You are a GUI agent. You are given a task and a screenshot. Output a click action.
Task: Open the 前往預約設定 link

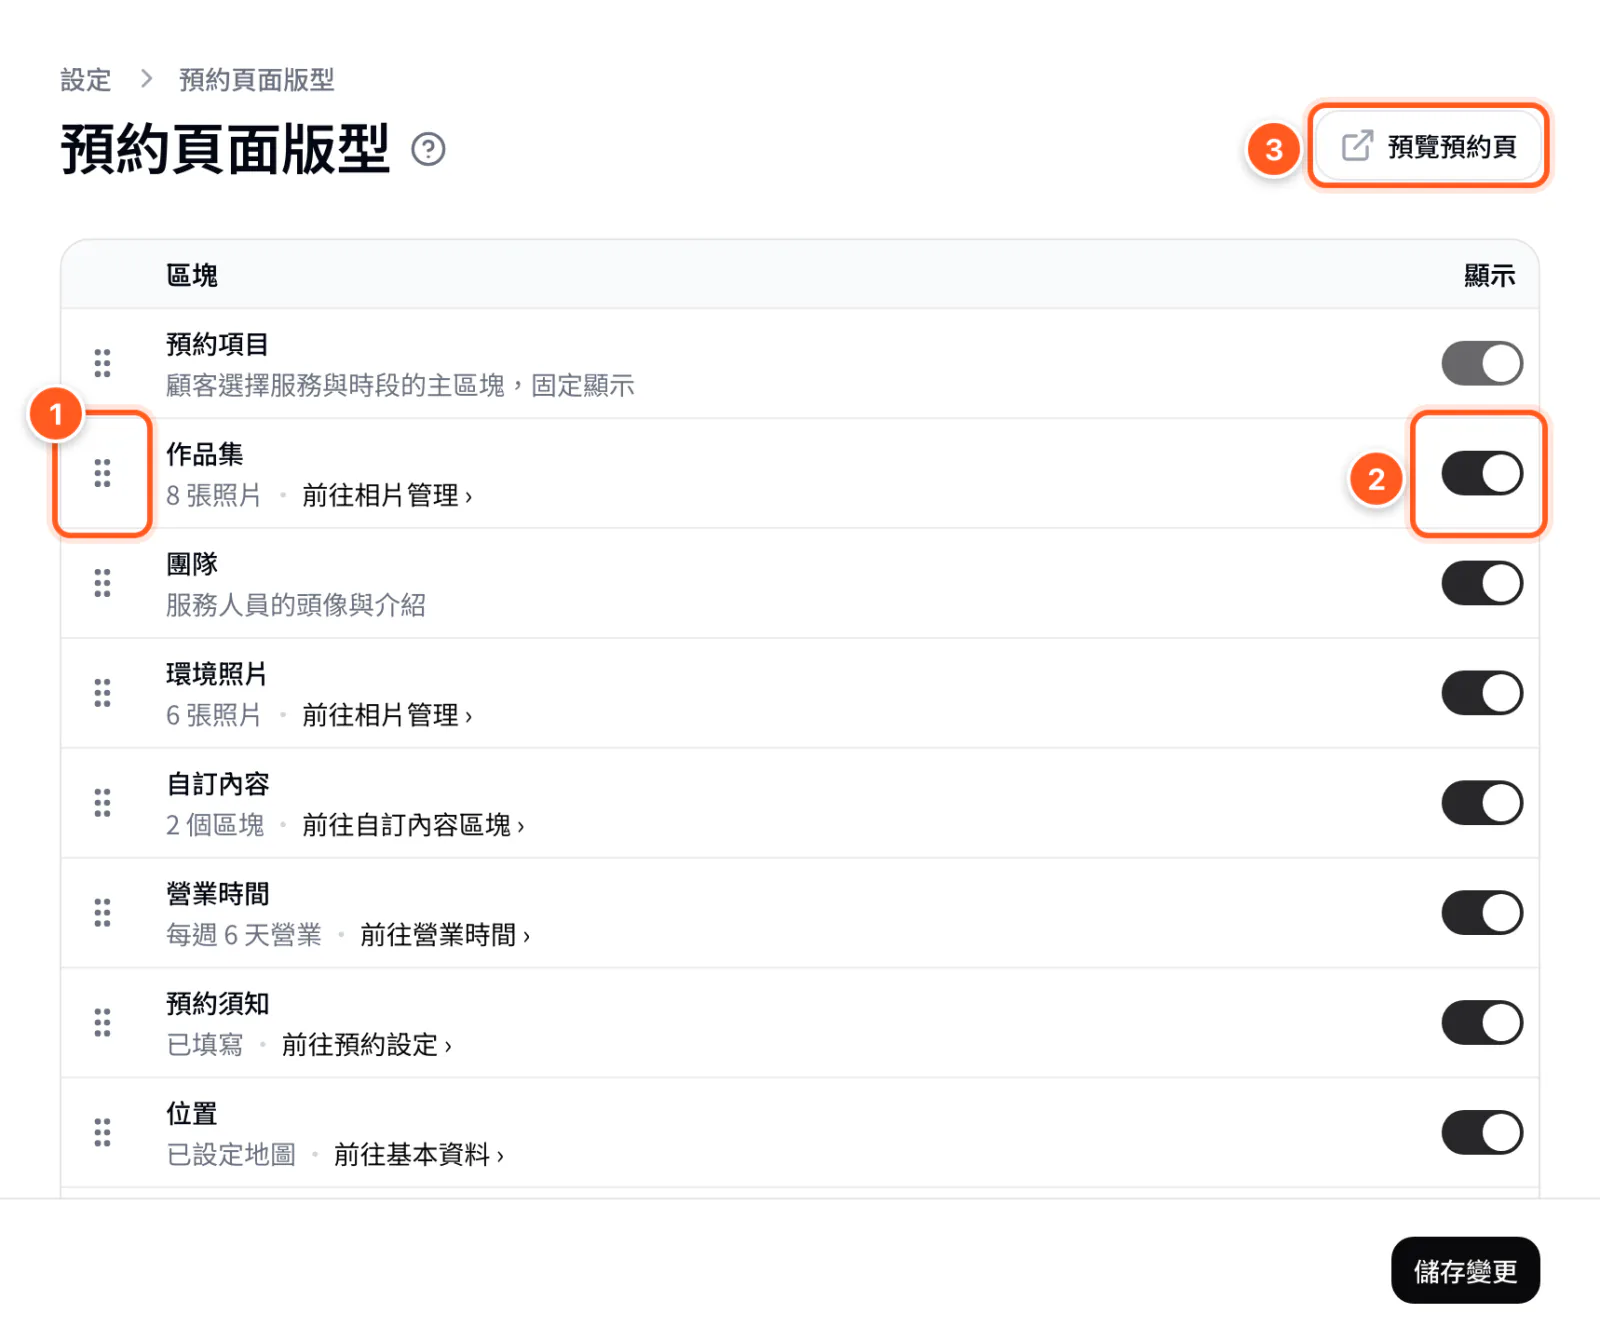(x=367, y=1045)
